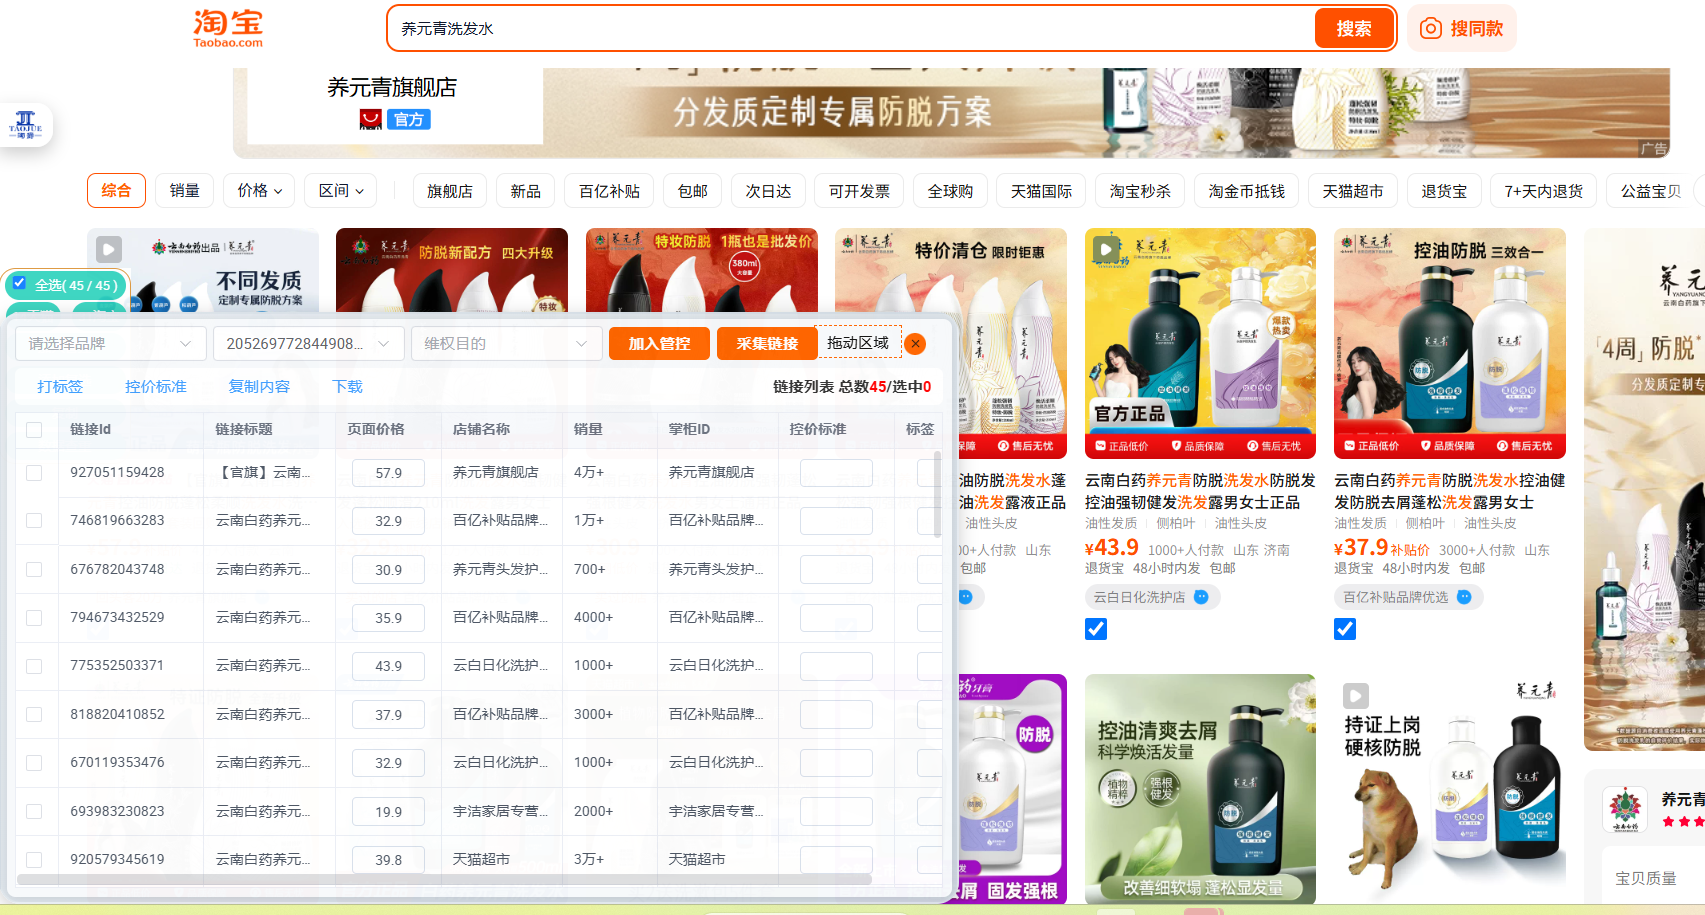Screen dimensions: 1705x915
Task: Uncheck the blue checkbox under 百亿补贴品牌优选
Action: pos(1345,629)
